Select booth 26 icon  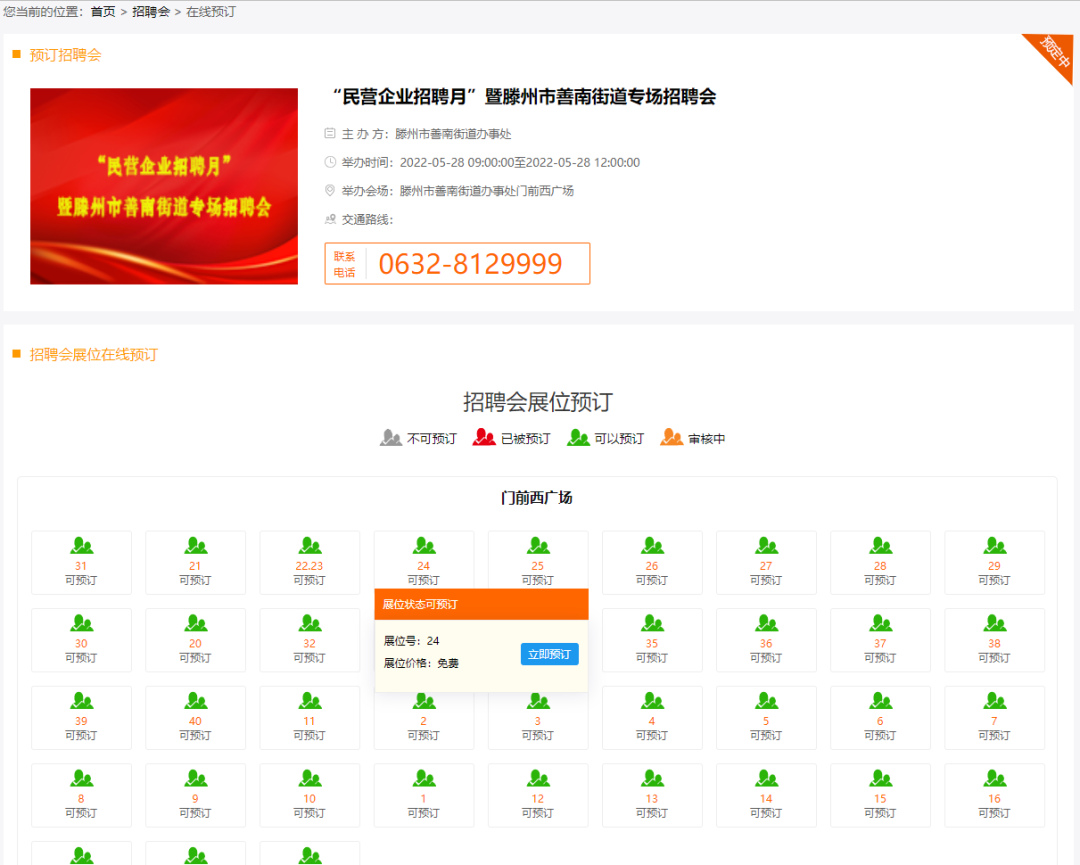[652, 546]
